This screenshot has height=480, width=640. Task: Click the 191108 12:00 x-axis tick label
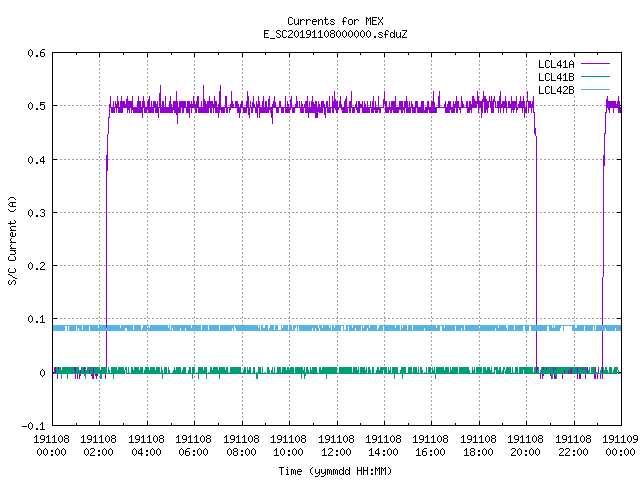pyautogui.click(x=336, y=446)
